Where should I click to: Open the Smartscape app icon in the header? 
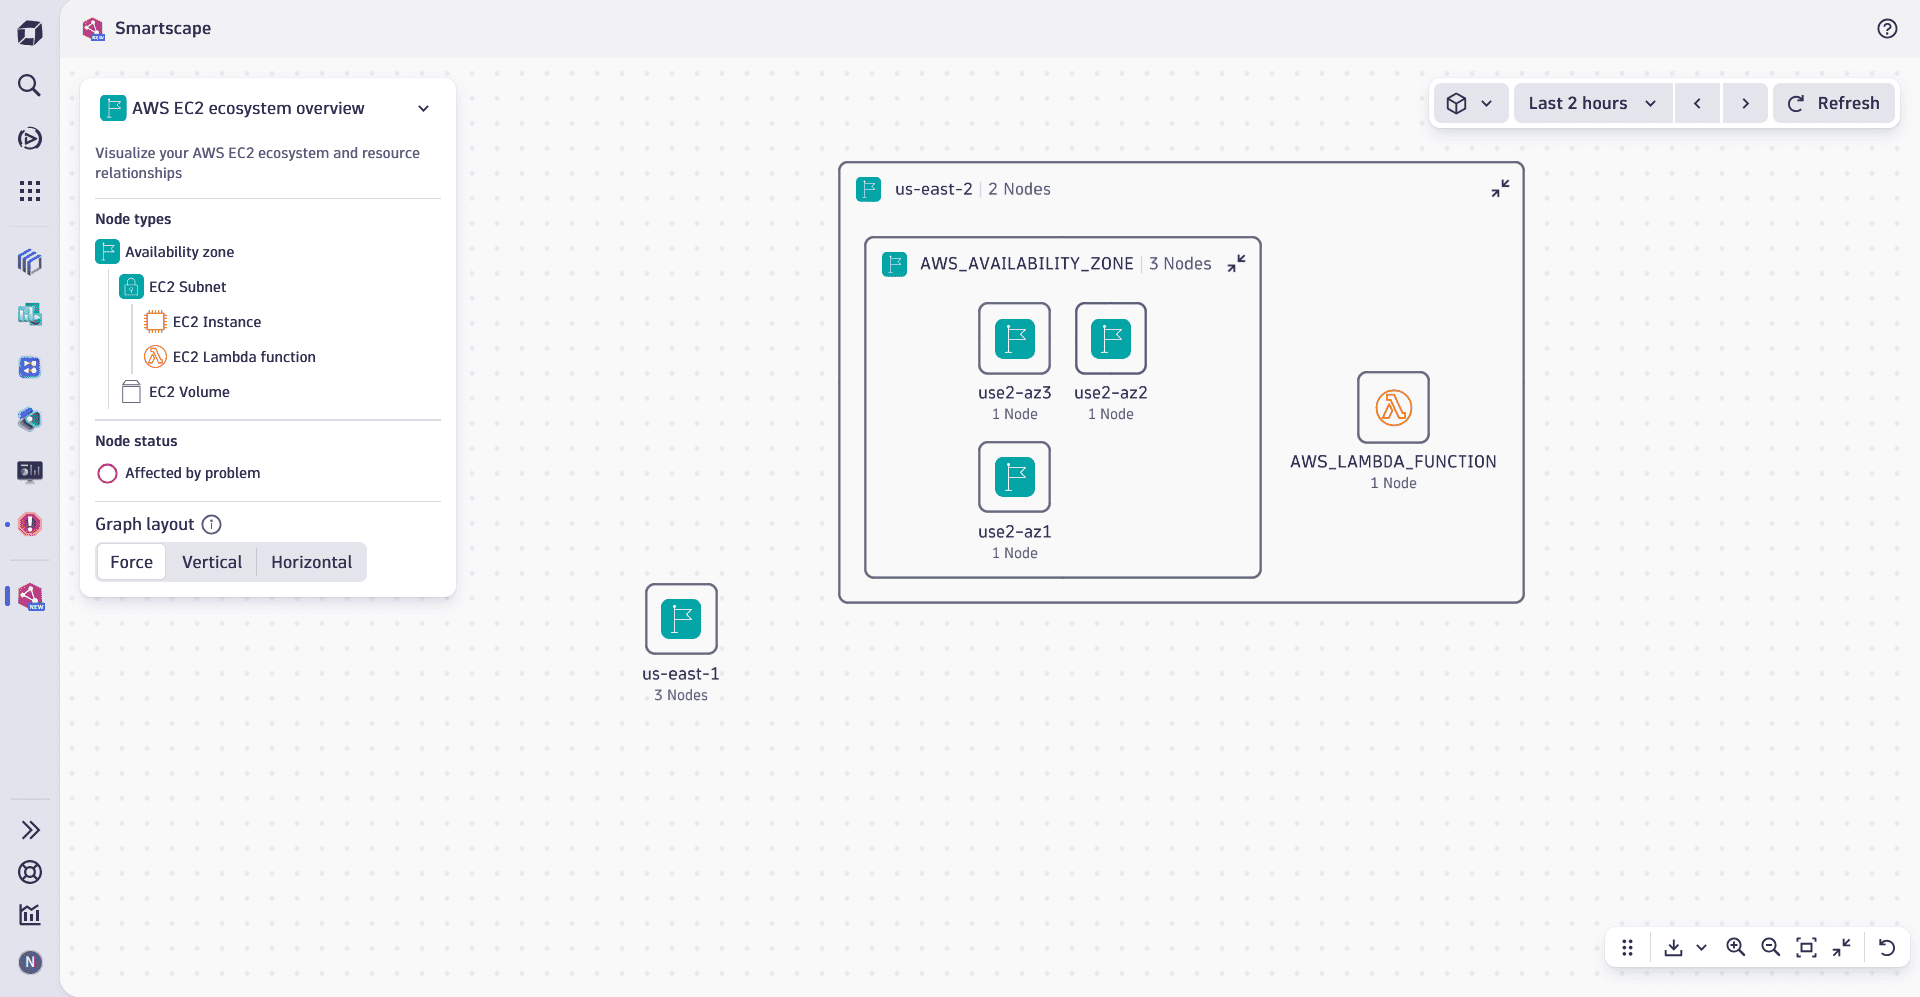click(x=93, y=28)
